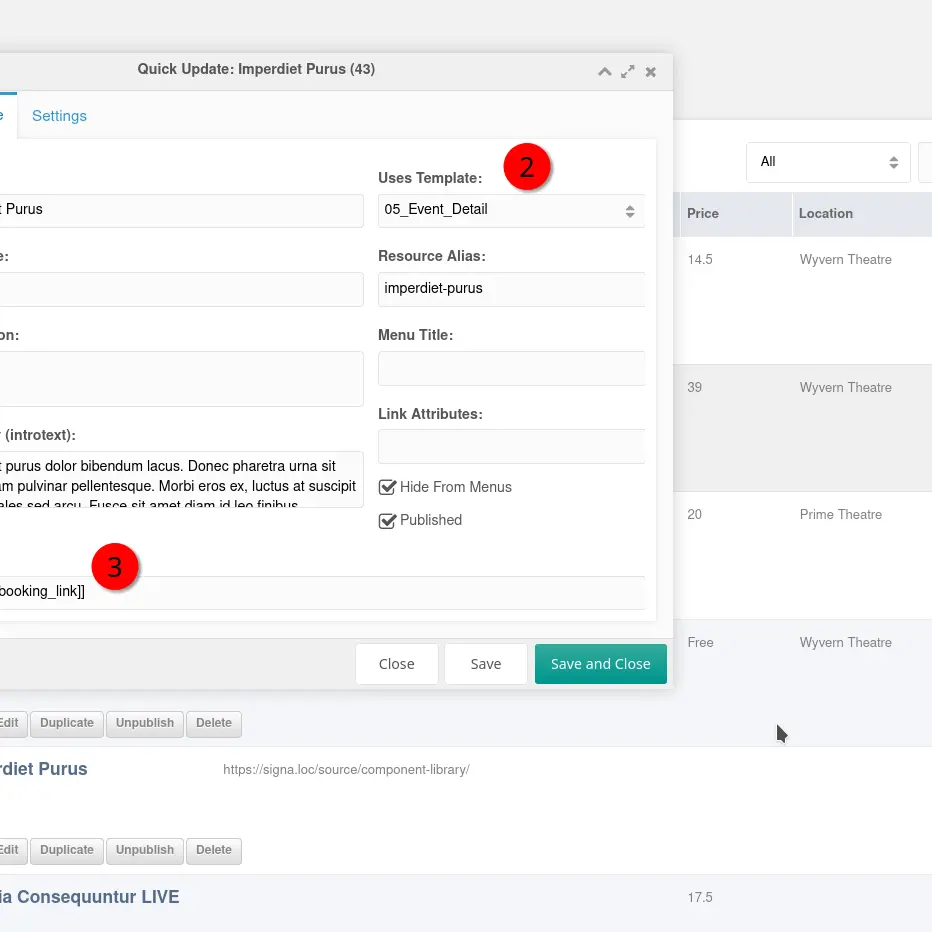This screenshot has width=932, height=932.
Task: Open the Imperdiet Purus resource title link
Action: (x=45, y=769)
